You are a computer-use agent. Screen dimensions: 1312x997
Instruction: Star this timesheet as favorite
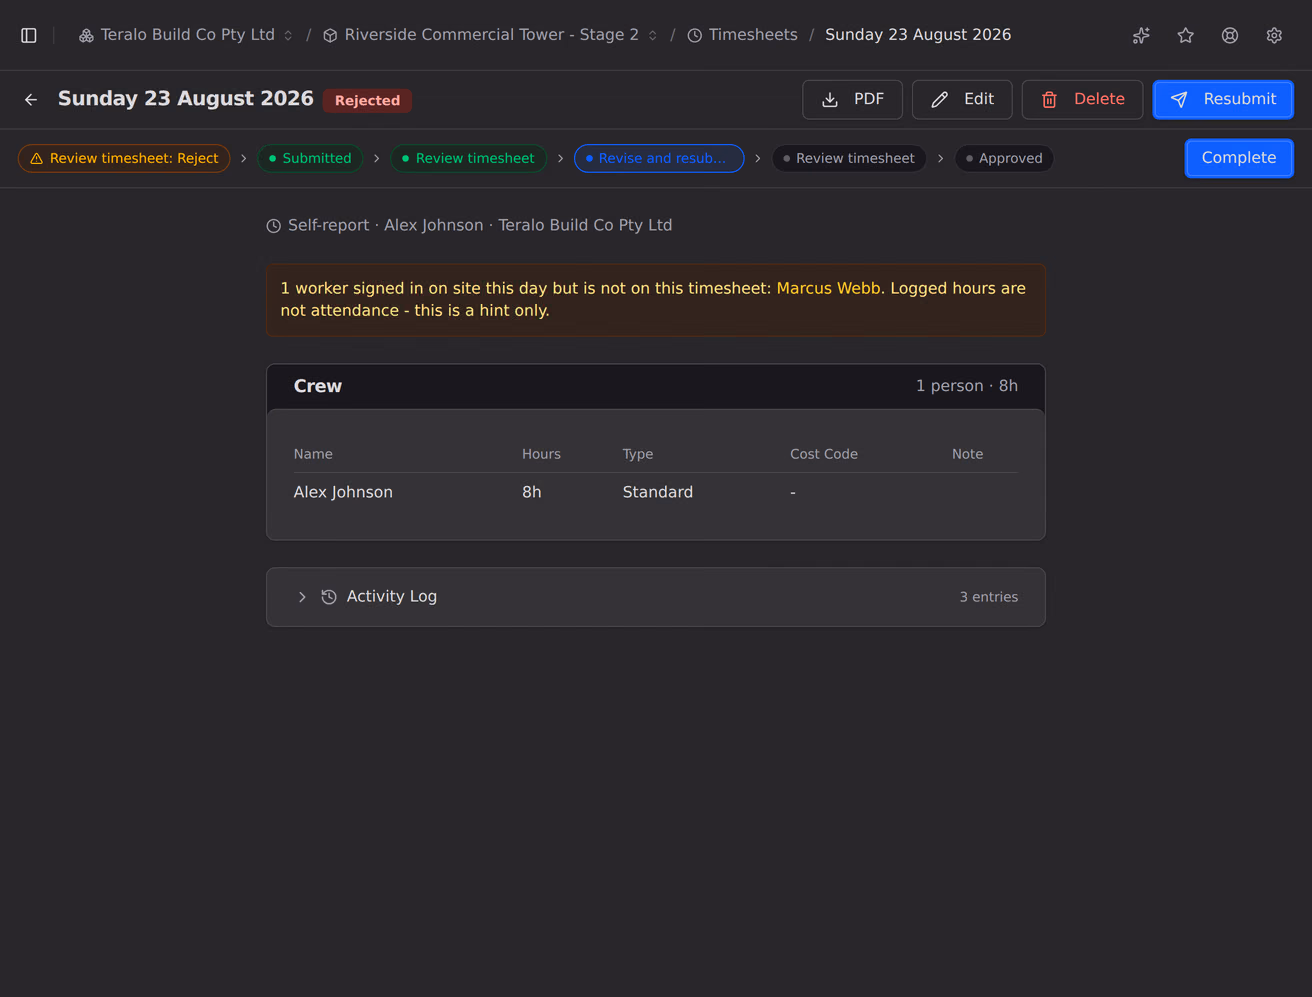pyautogui.click(x=1186, y=35)
